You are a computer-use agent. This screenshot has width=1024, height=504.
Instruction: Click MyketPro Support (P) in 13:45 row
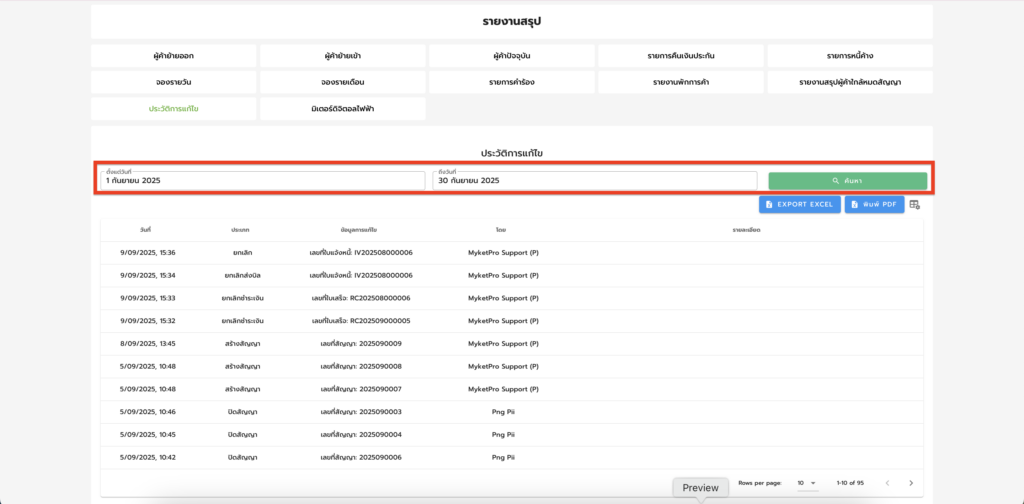(x=504, y=343)
